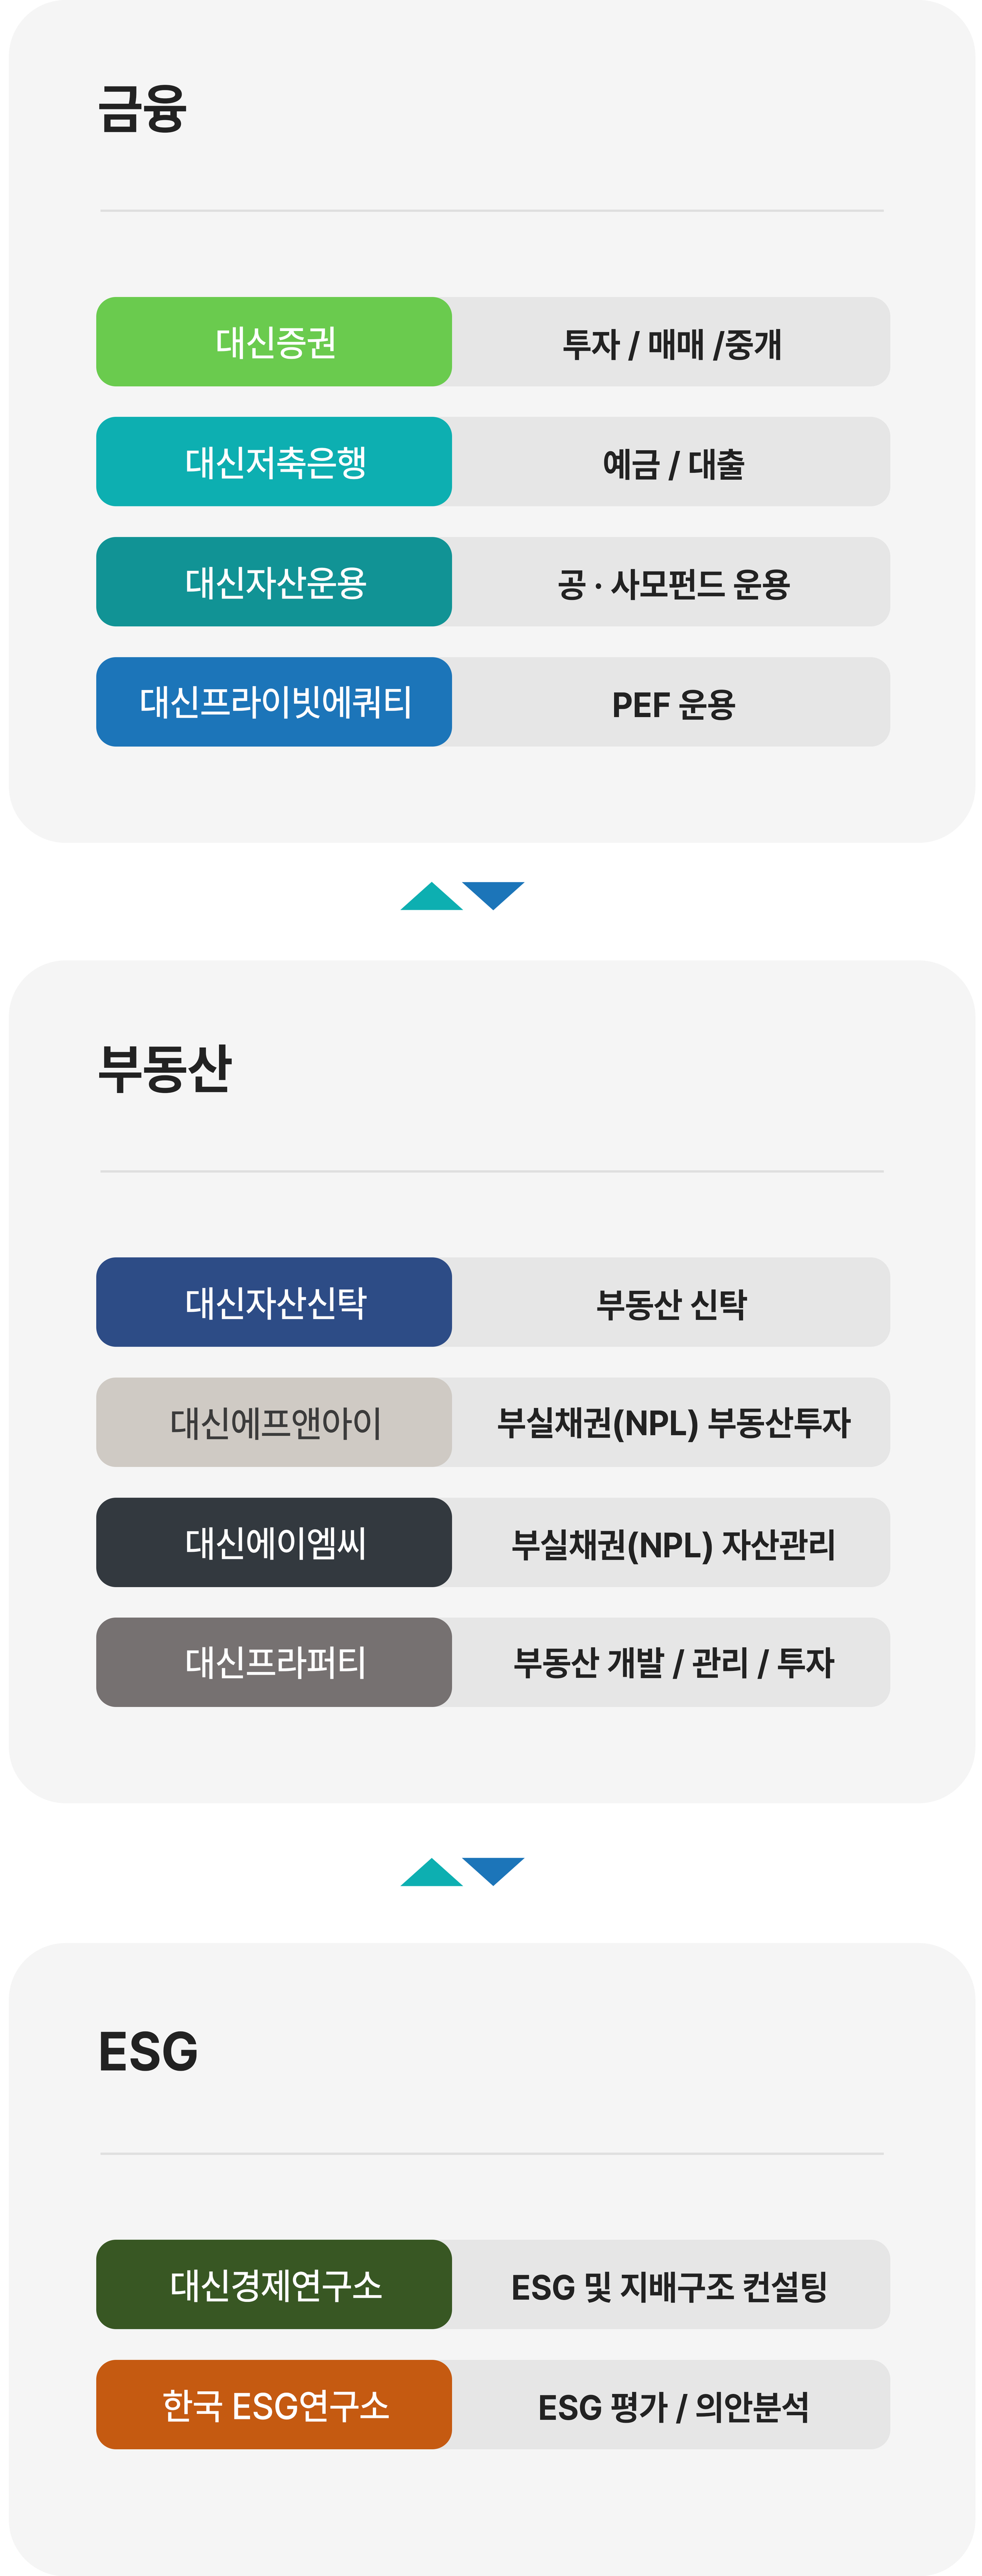Click blue down triangle below 금융 section
The width and height of the screenshot is (982, 2576).
pos(494,895)
